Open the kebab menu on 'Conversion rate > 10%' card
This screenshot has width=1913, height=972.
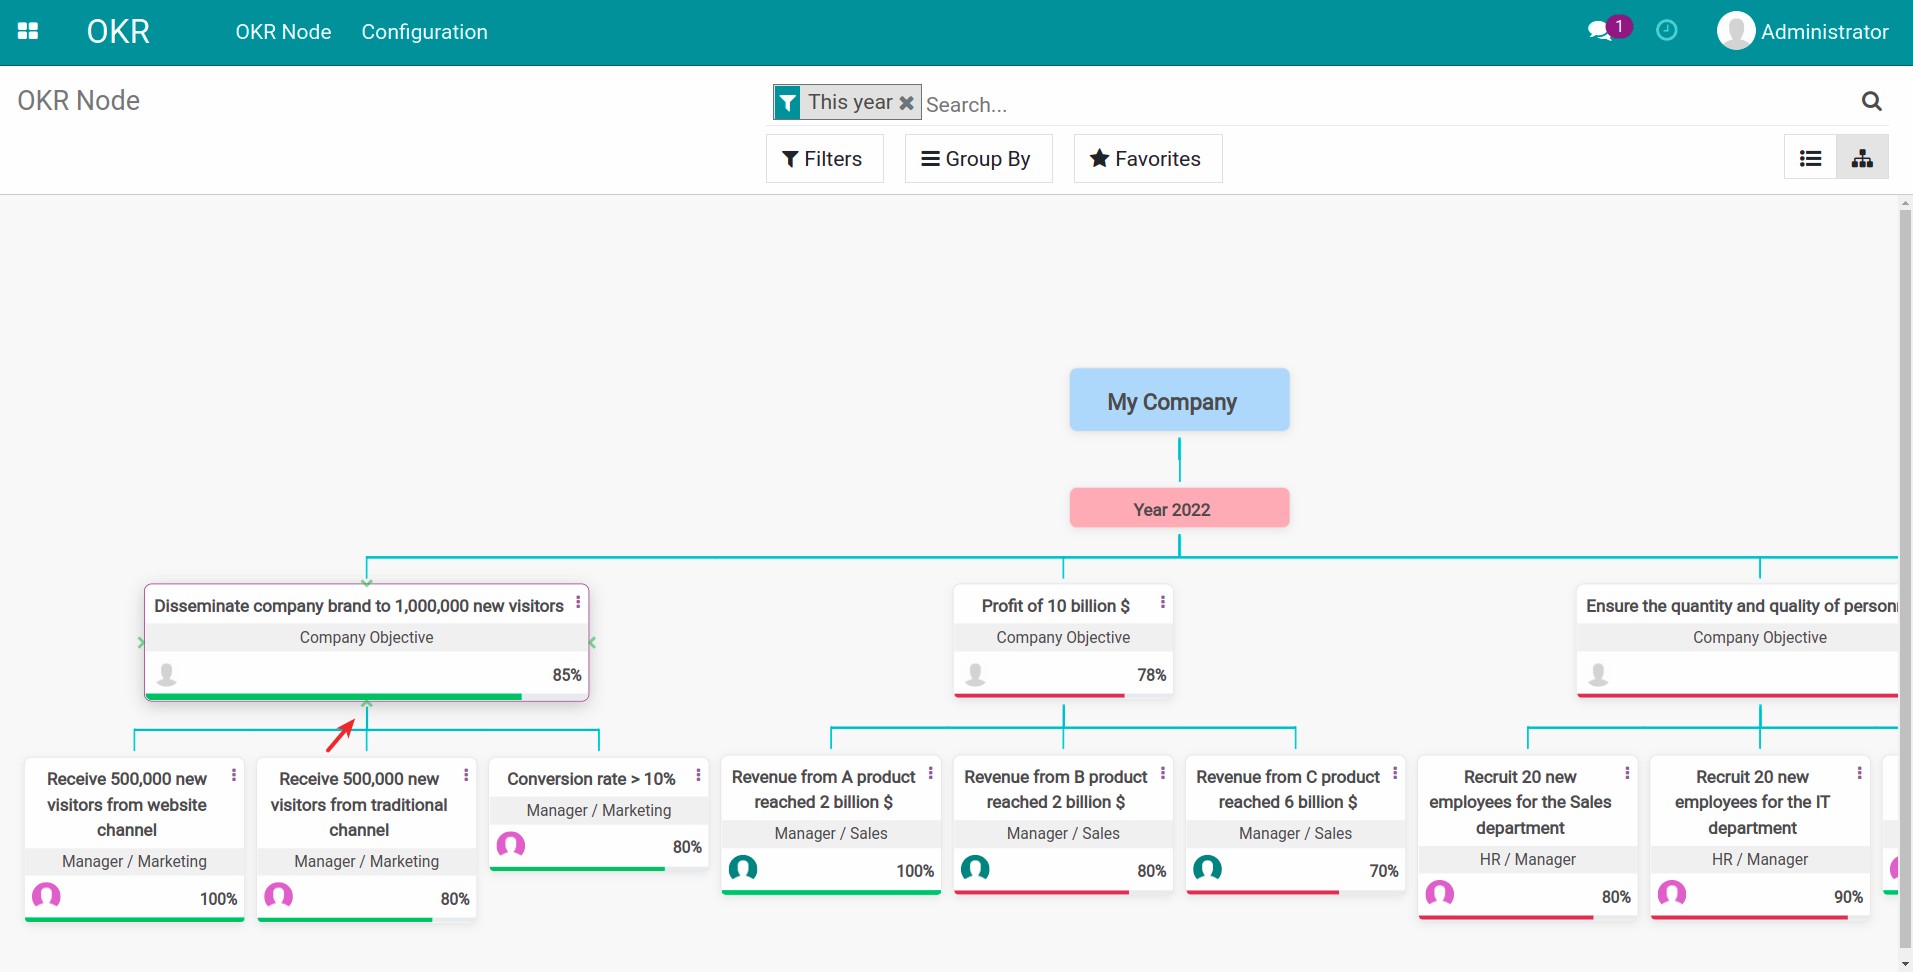pyautogui.click(x=697, y=776)
